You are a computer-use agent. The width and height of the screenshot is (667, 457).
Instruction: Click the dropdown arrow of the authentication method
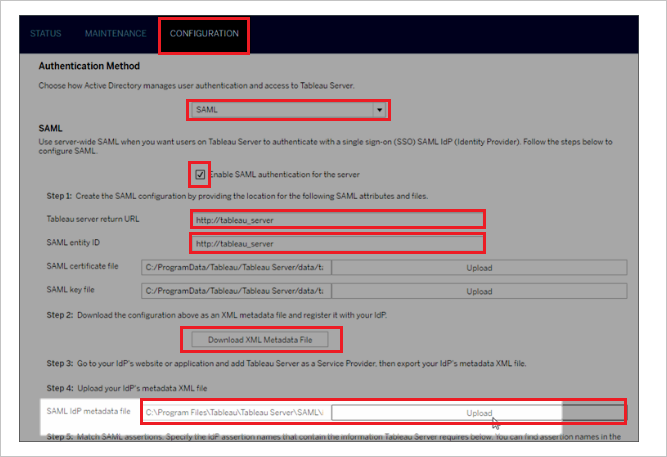379,110
